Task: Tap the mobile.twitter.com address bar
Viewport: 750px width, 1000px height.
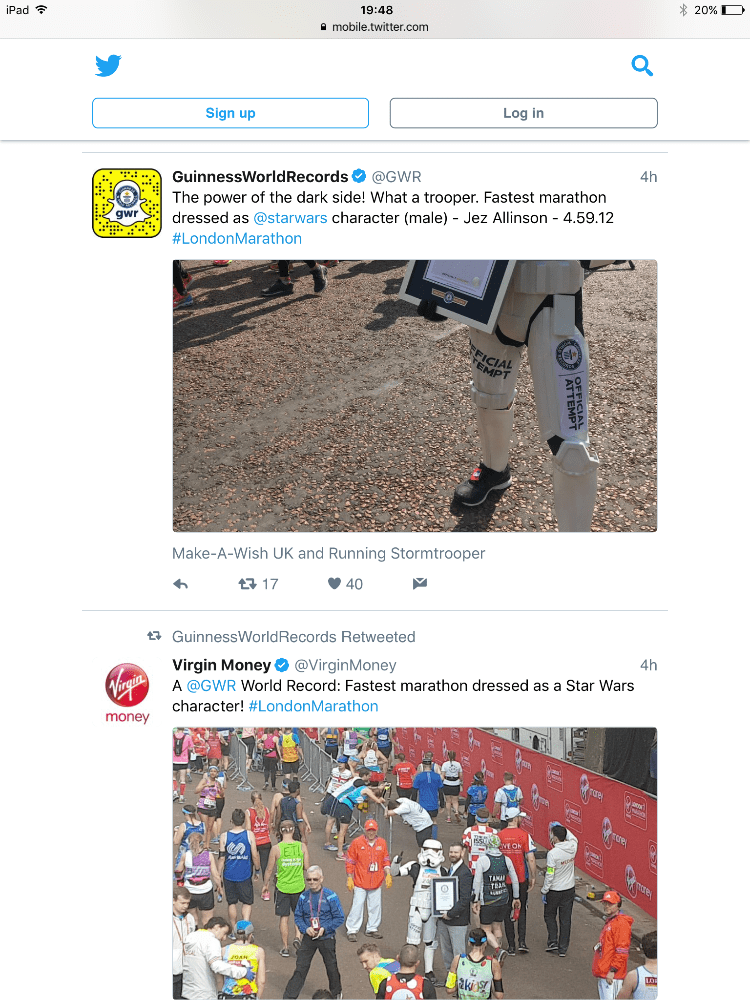Action: (375, 27)
